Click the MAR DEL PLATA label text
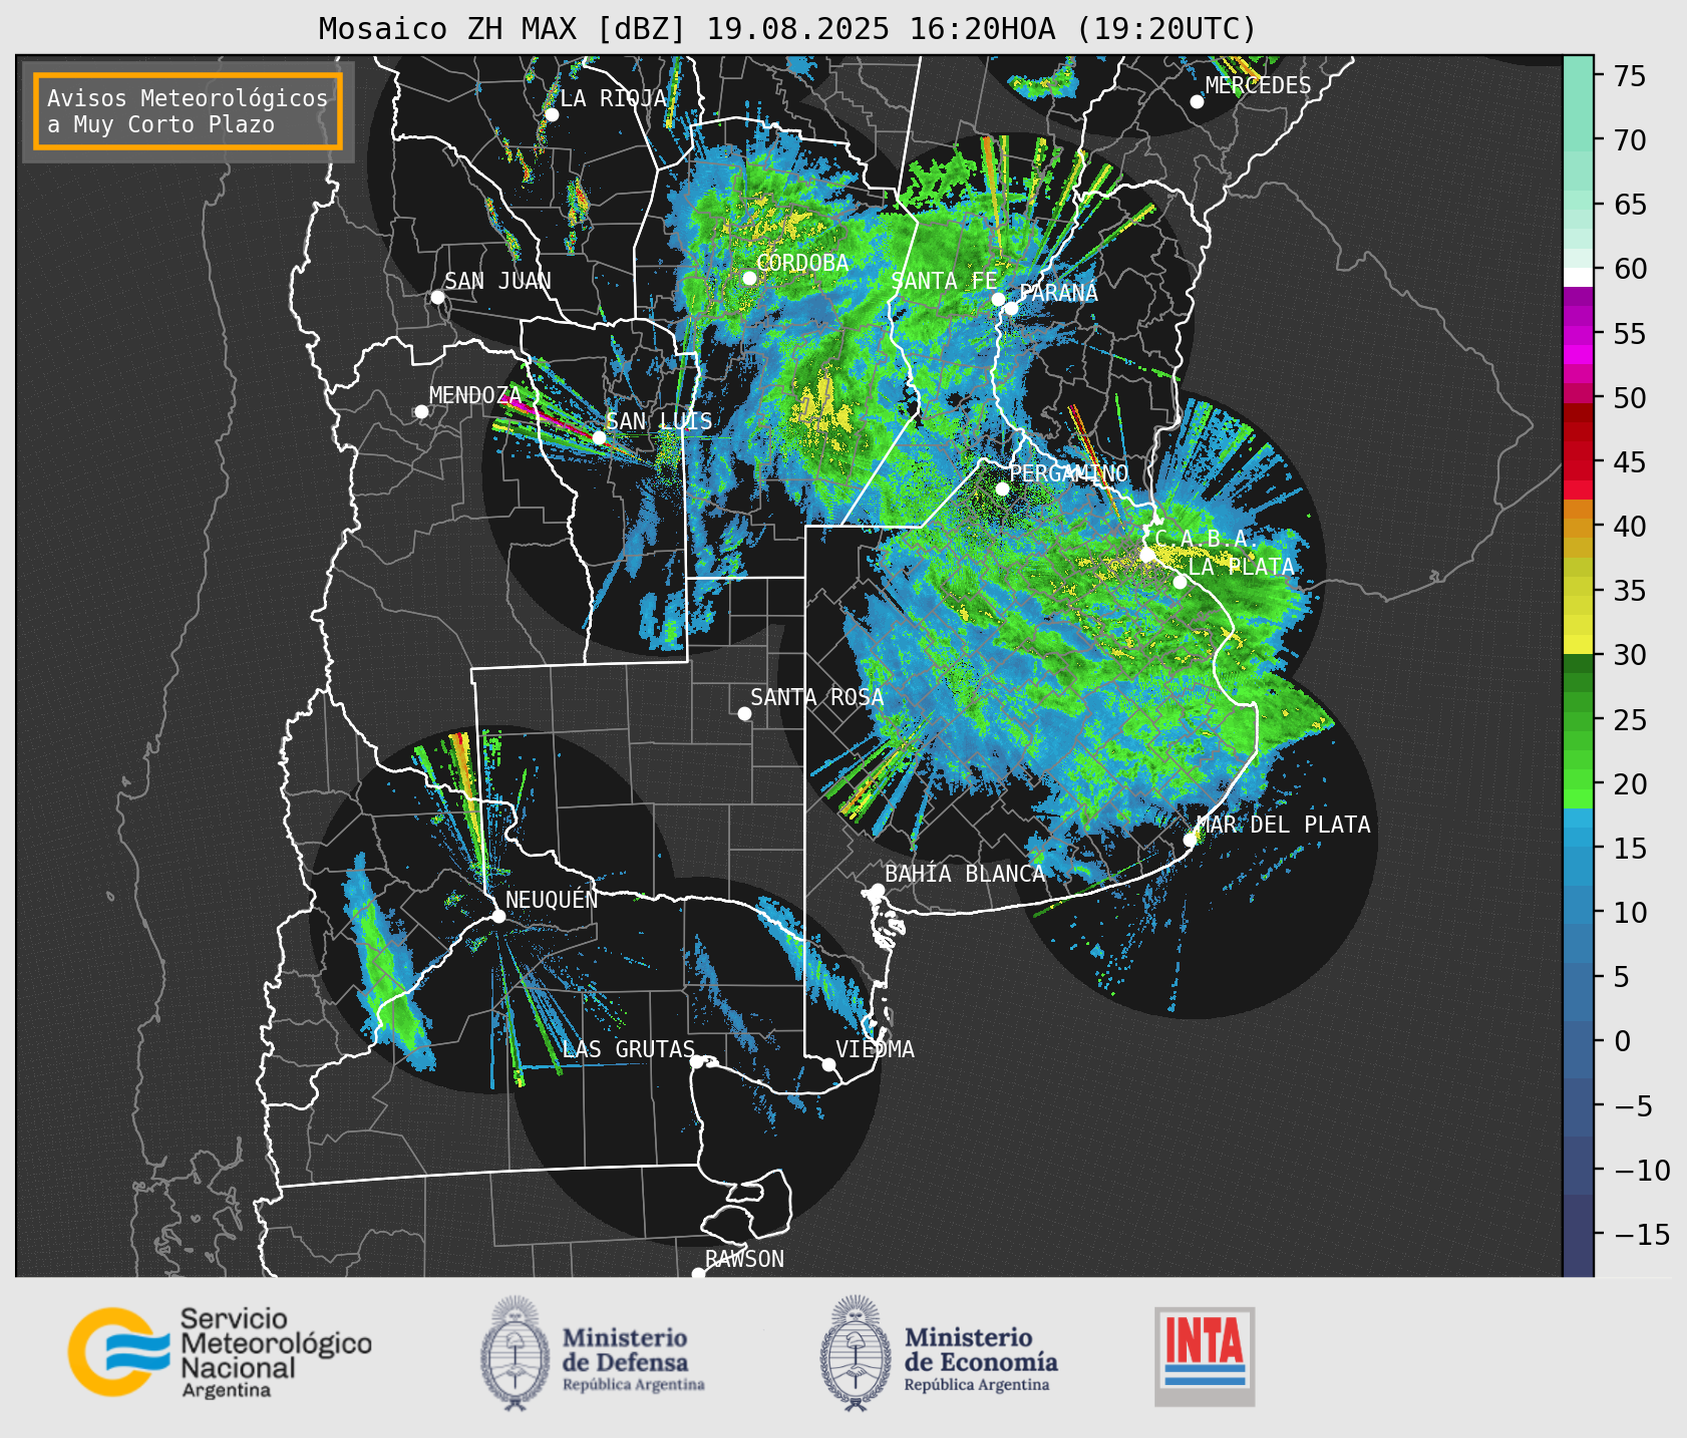1687x1438 pixels. point(1284,825)
